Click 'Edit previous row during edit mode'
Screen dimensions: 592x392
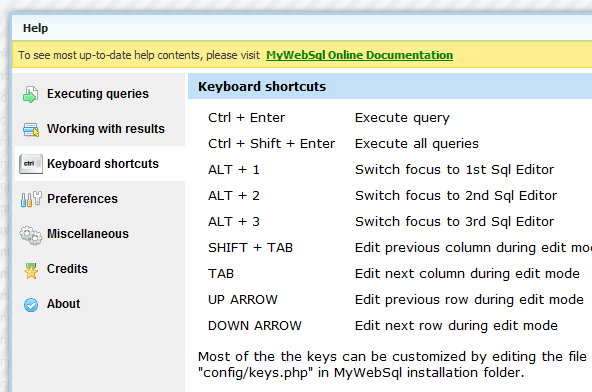point(469,300)
